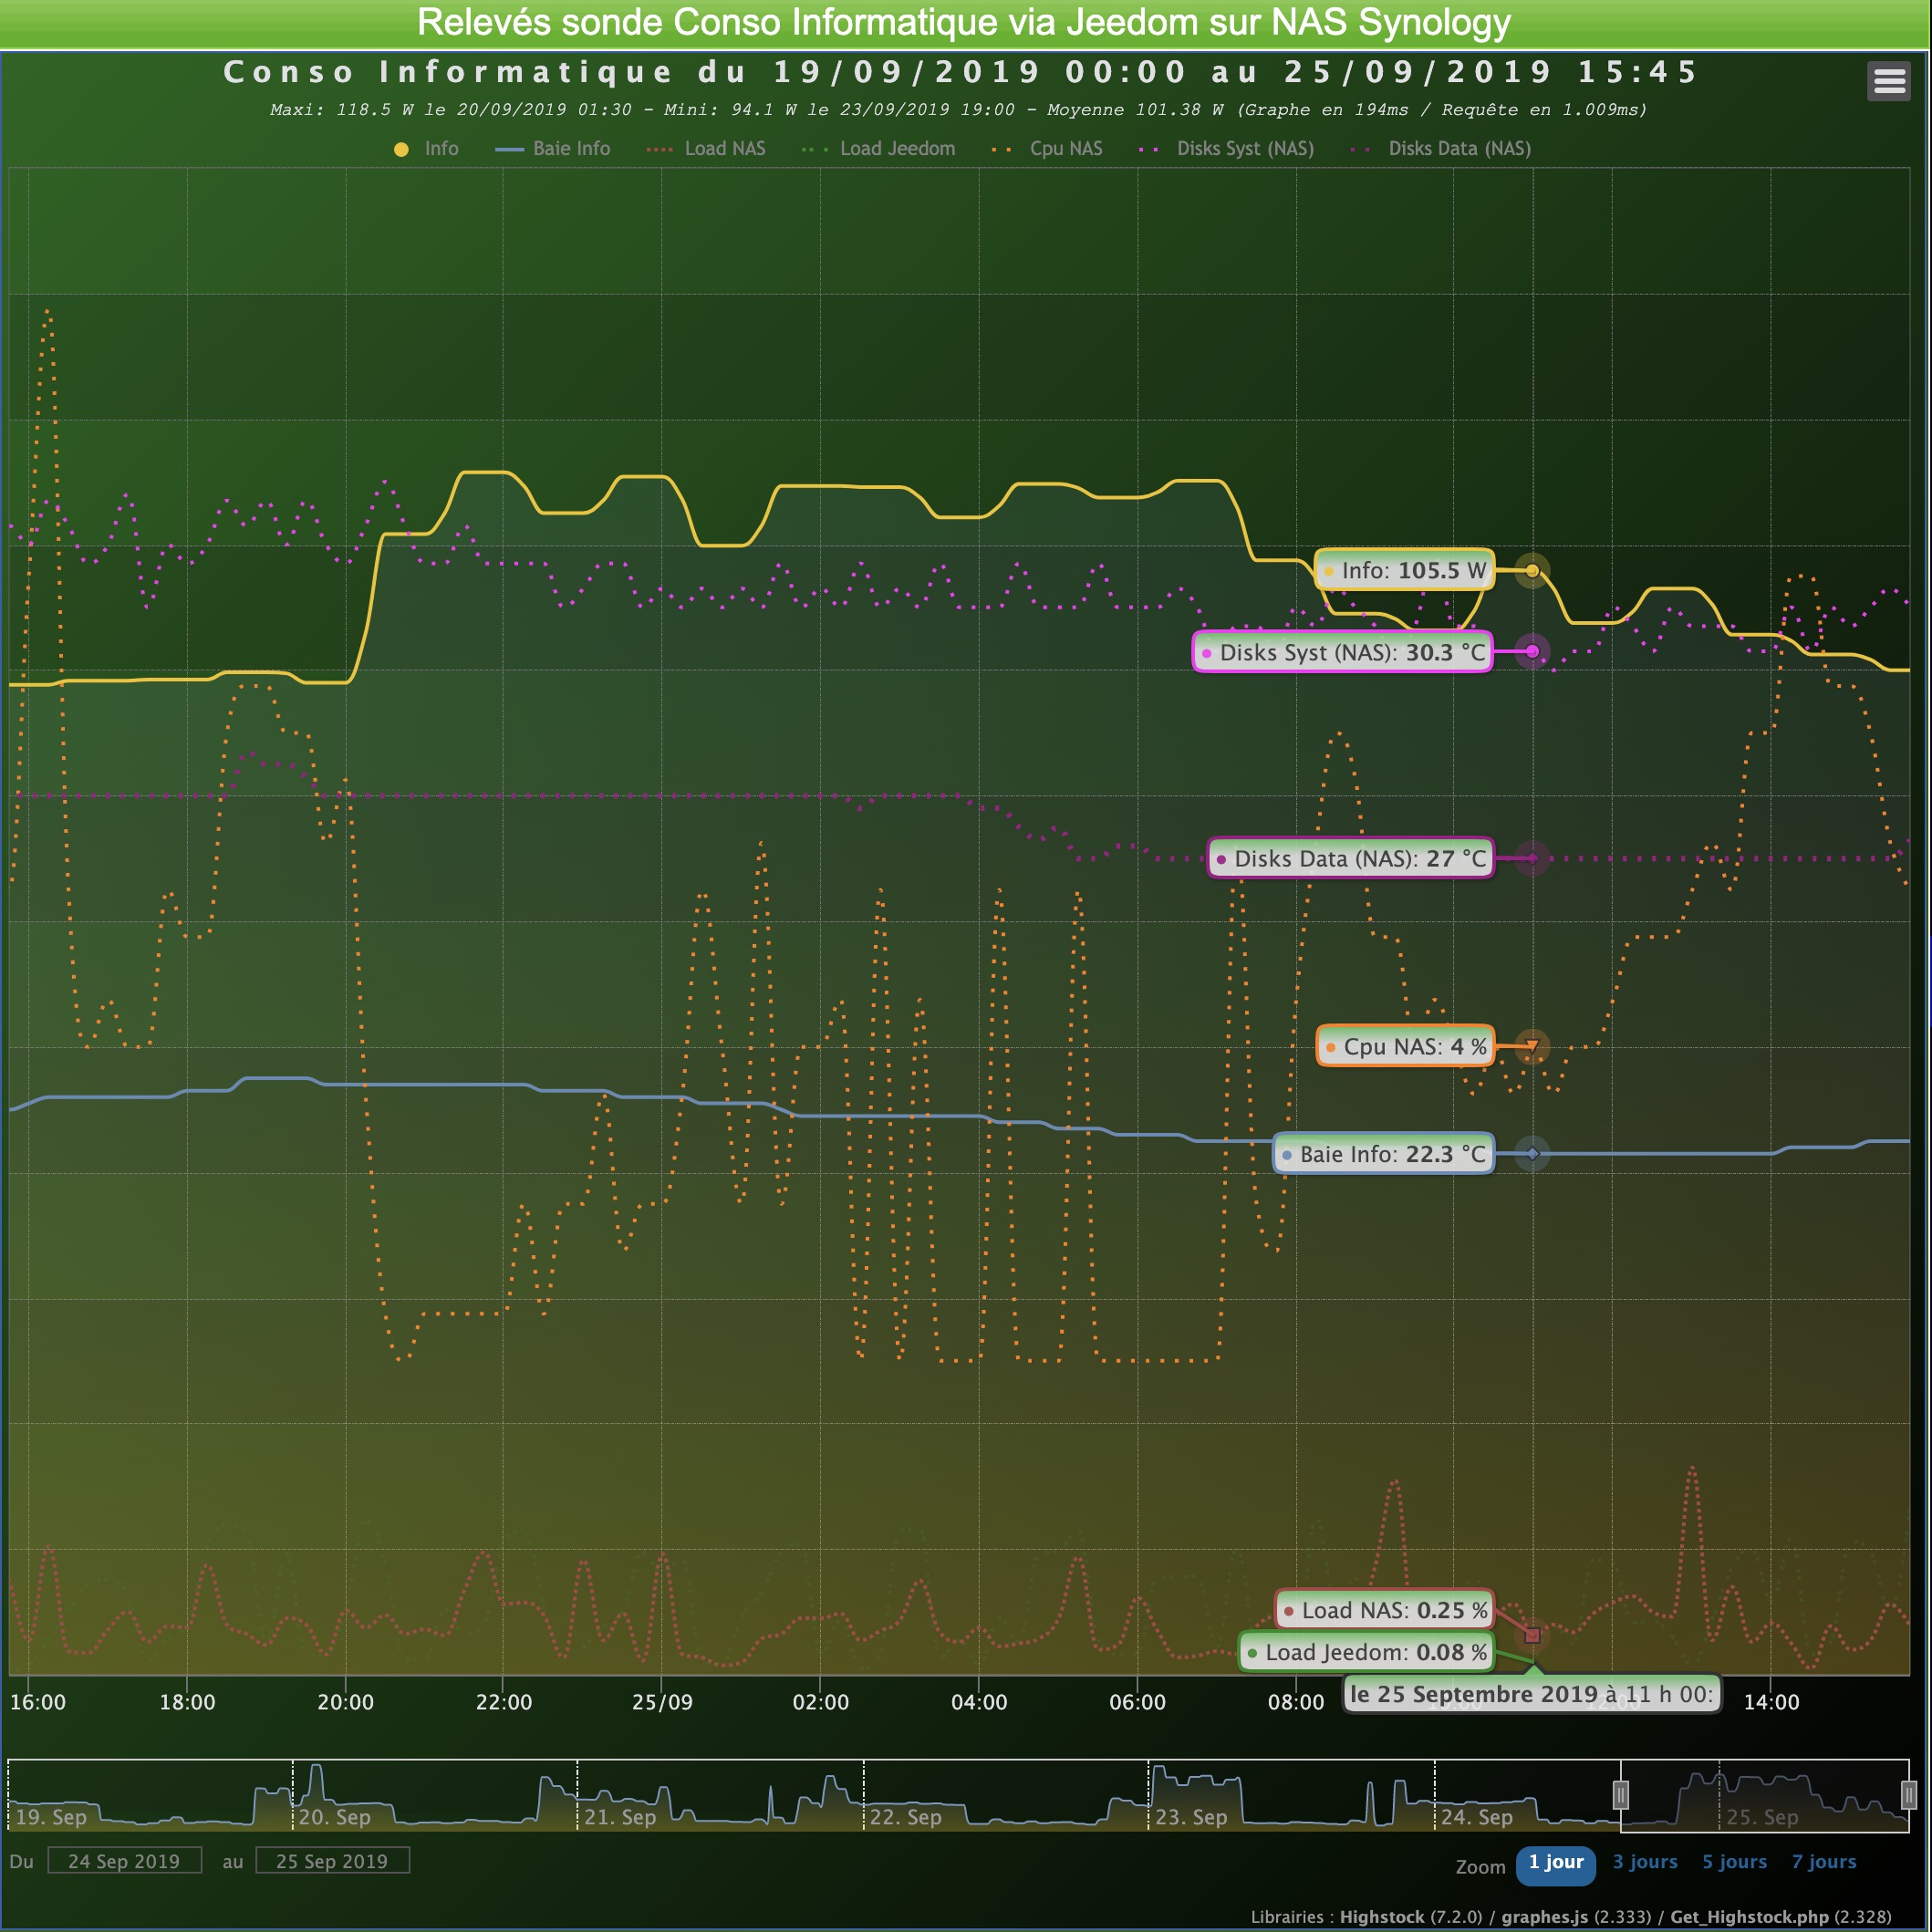Image resolution: width=1932 pixels, height=1932 pixels.
Task: Open the chart context menu hamburger icon
Action: tap(1888, 81)
